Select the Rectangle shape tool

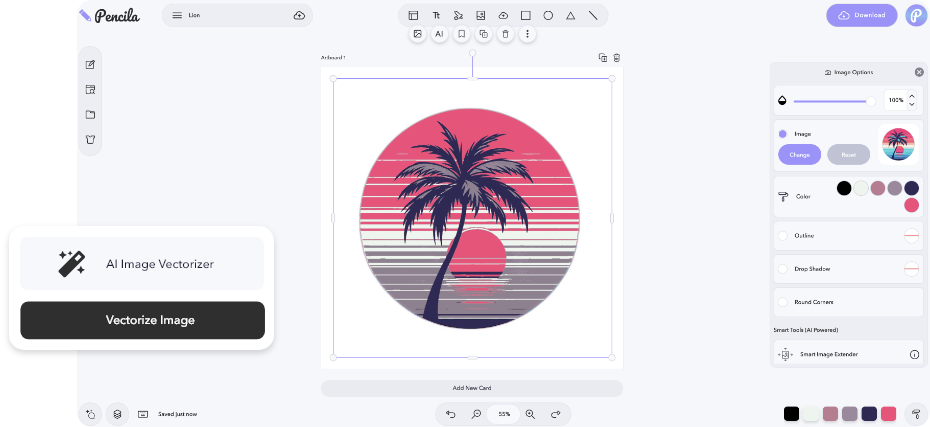tap(526, 16)
